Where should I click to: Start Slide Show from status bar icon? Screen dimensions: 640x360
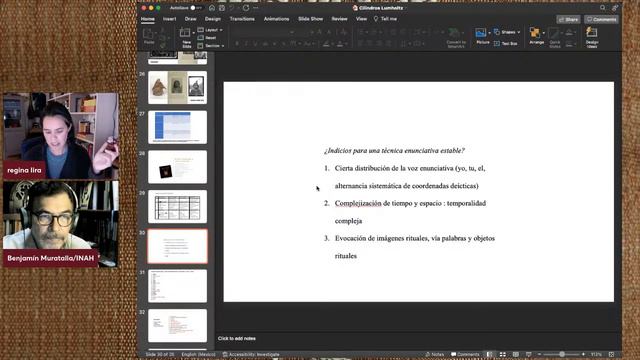pos(529,354)
